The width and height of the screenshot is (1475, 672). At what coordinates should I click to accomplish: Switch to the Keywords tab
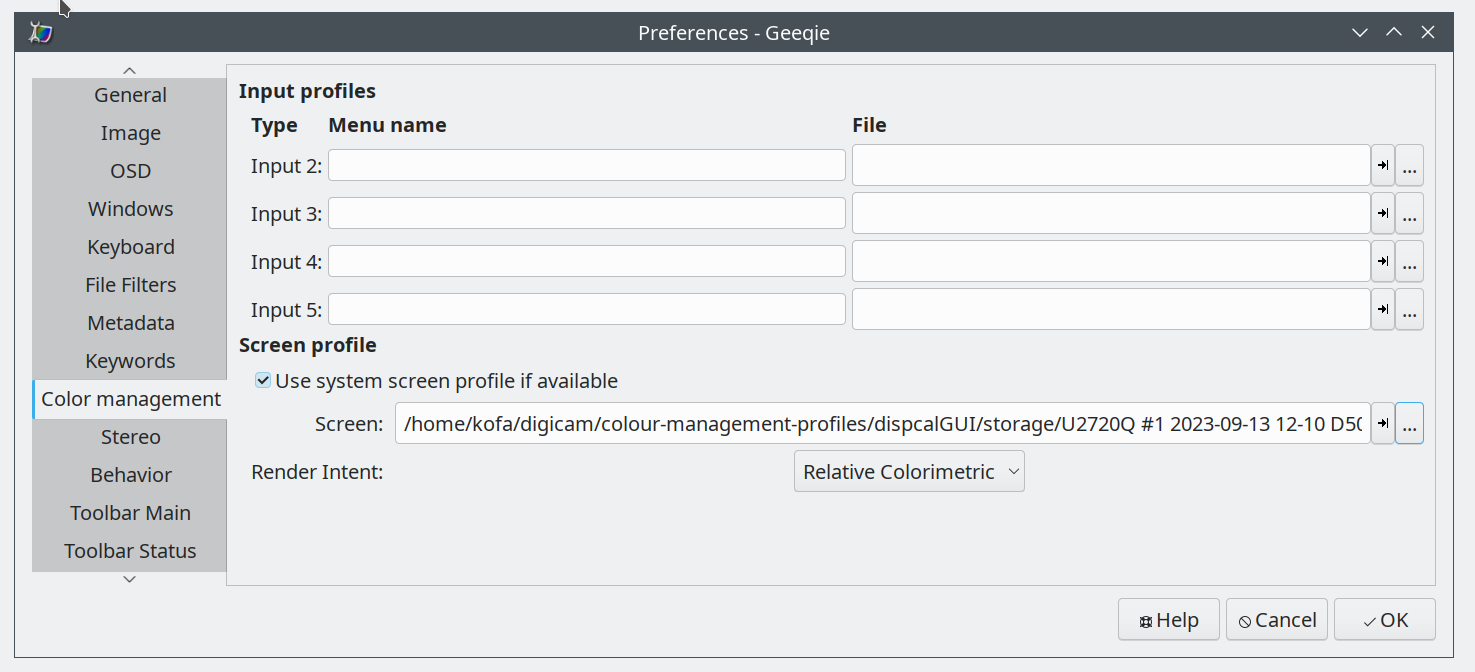pyautogui.click(x=130, y=361)
